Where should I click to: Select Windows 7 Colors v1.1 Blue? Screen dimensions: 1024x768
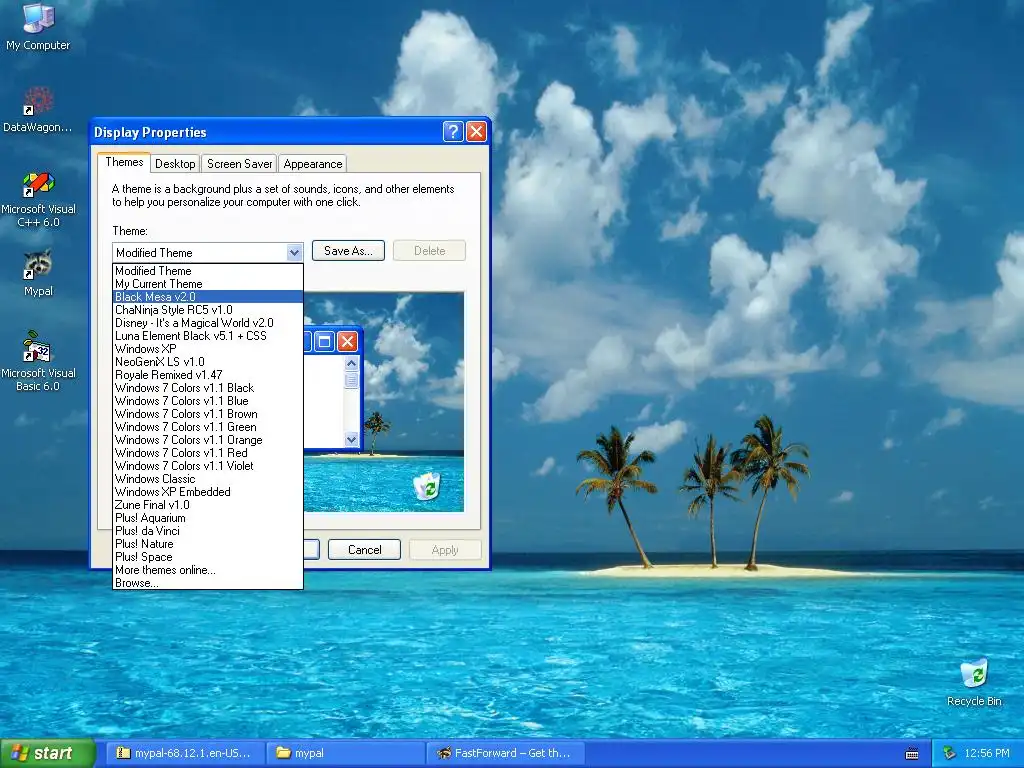(x=208, y=401)
